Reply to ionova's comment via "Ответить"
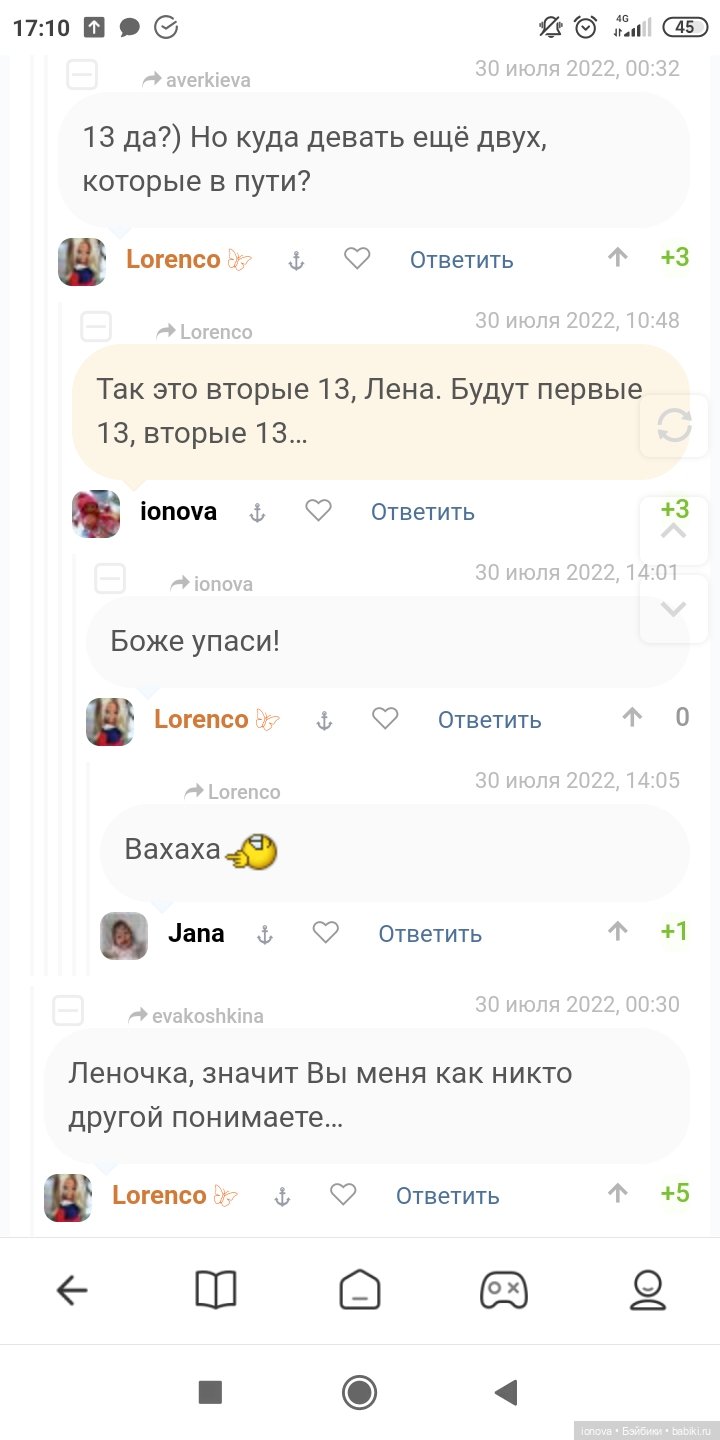Image resolution: width=720 pixels, height=1440 pixels. click(422, 512)
